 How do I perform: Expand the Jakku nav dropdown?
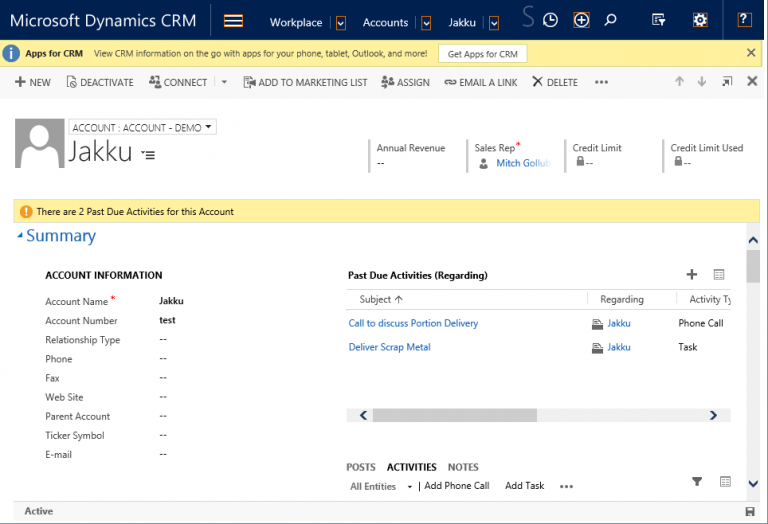(x=494, y=23)
